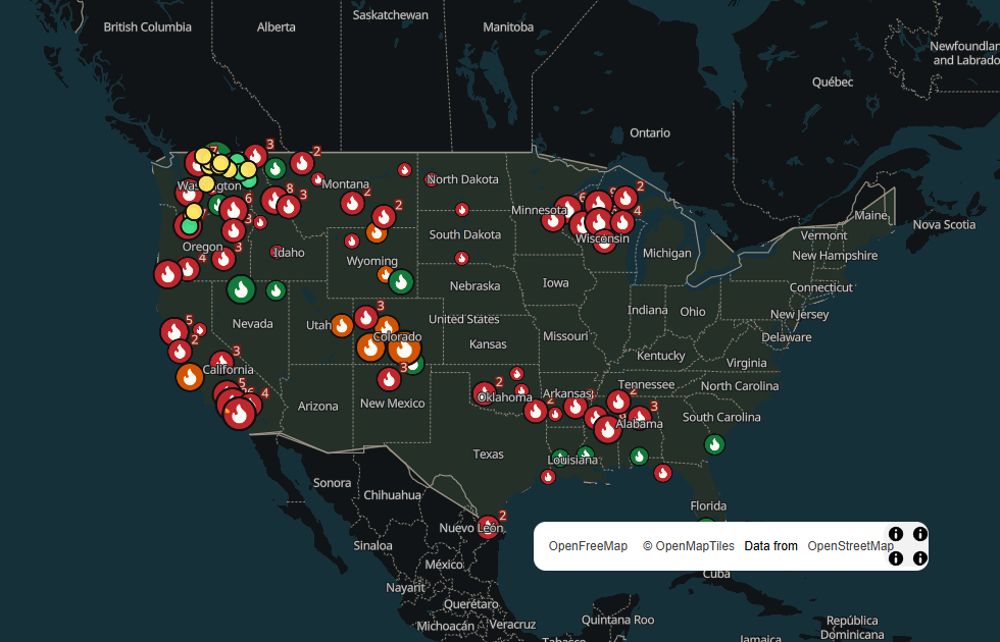Open the OpenFreeMap attribution link
1000x642 pixels.
pyautogui.click(x=588, y=546)
